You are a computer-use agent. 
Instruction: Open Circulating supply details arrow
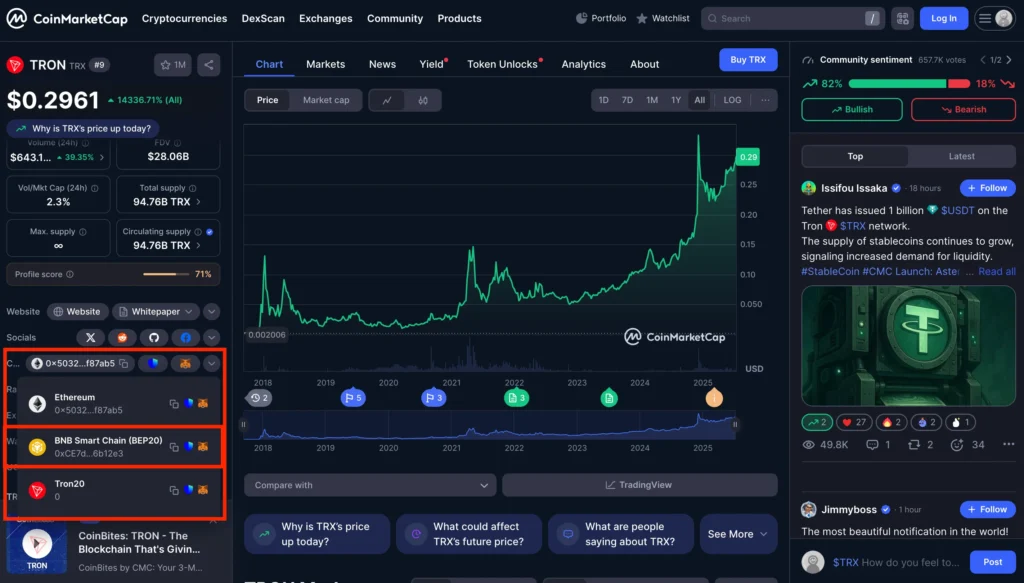pyautogui.click(x=199, y=245)
